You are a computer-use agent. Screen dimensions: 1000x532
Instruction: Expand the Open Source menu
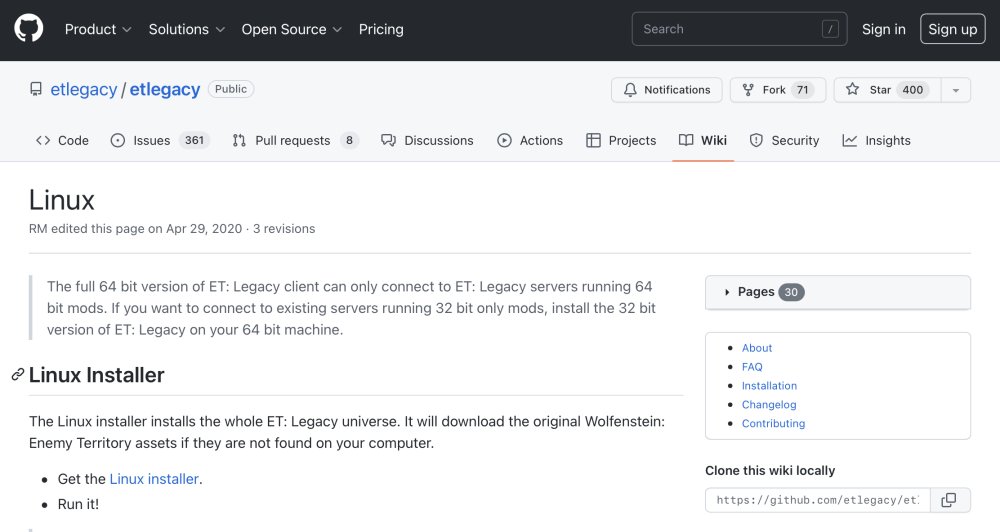[291, 29]
